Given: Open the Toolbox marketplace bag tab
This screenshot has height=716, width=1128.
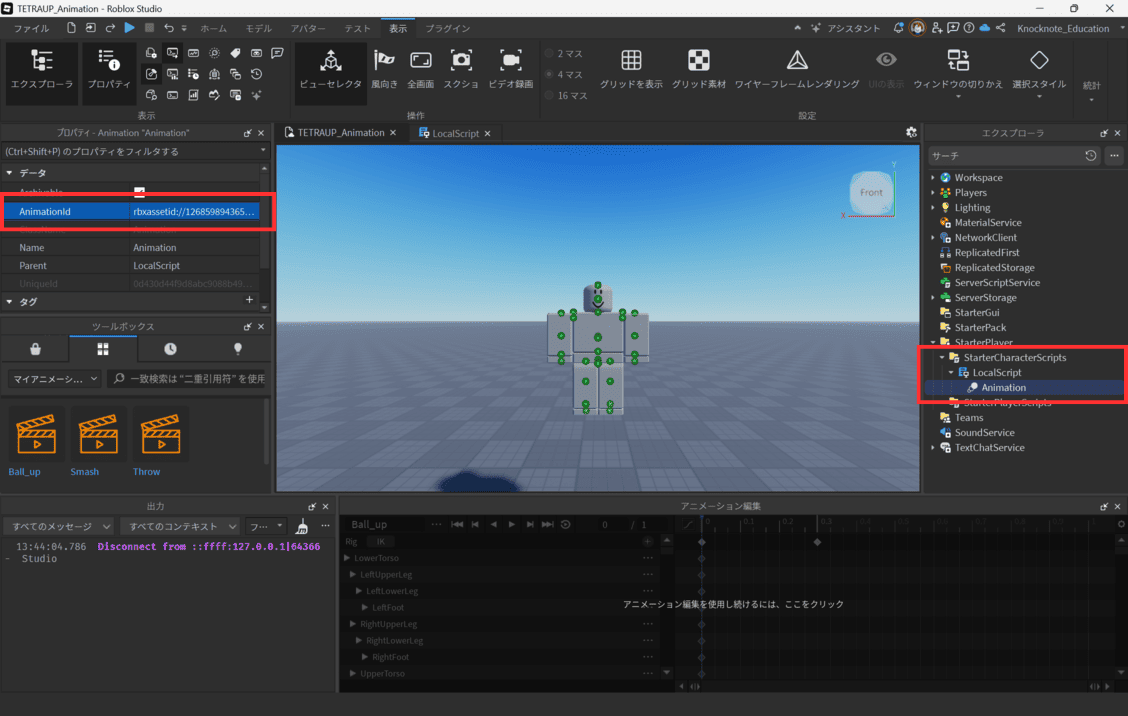Looking at the screenshot, I should click(35, 349).
